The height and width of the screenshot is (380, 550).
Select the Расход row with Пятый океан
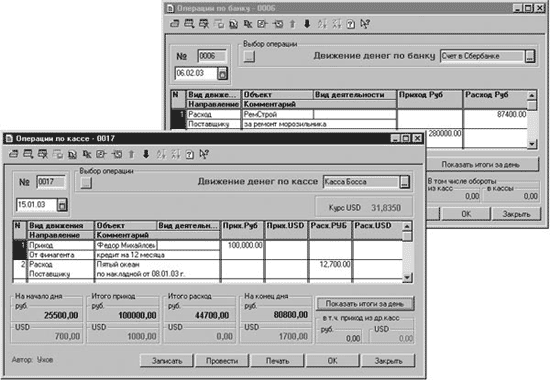coord(207,269)
